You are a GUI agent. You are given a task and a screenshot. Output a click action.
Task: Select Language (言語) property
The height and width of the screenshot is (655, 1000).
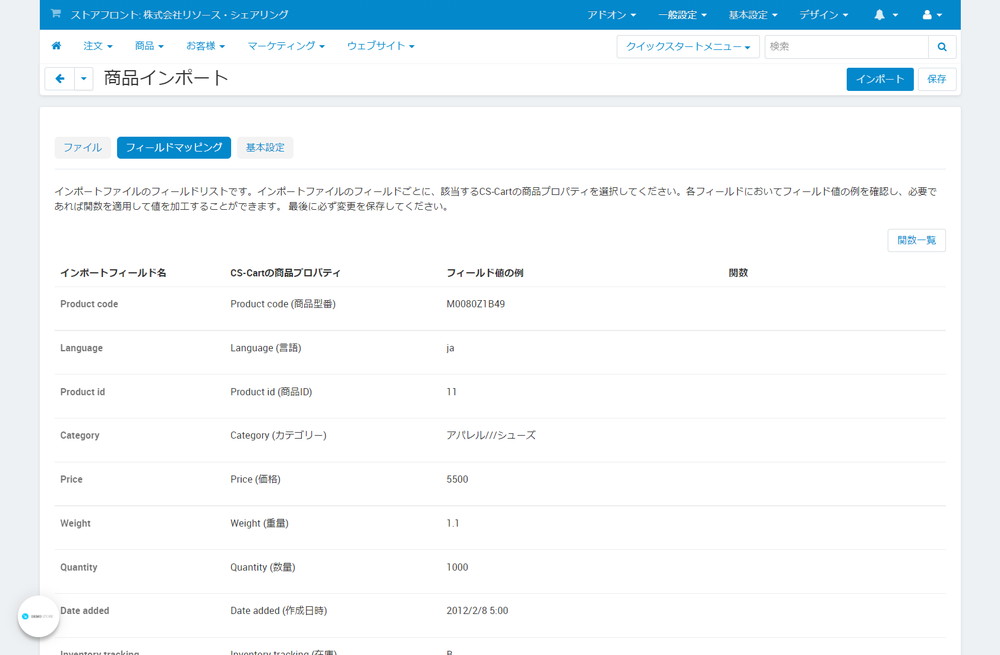265,348
